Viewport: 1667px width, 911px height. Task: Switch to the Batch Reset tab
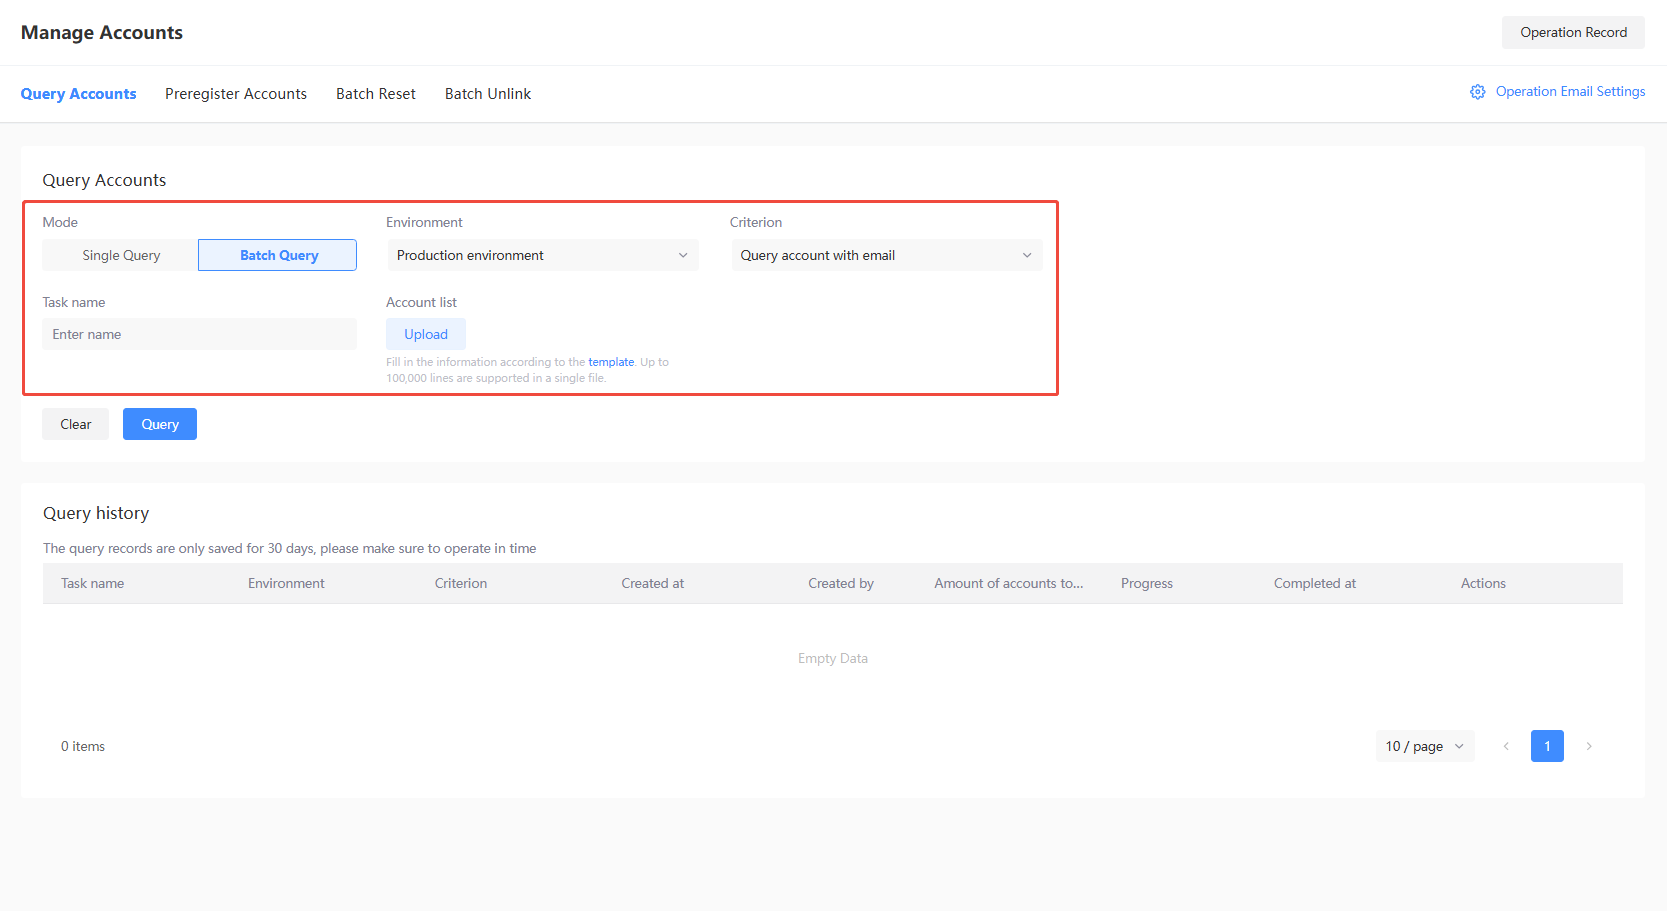[375, 93]
